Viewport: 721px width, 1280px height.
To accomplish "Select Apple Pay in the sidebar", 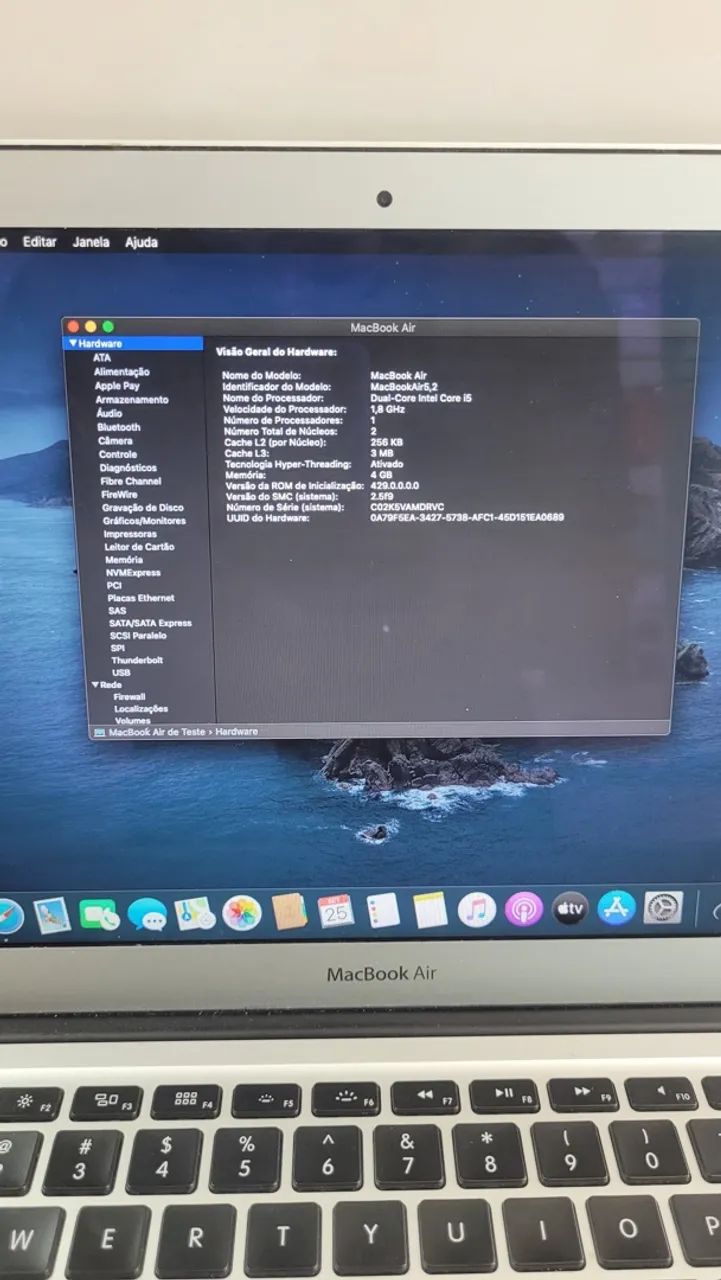I will 117,385.
